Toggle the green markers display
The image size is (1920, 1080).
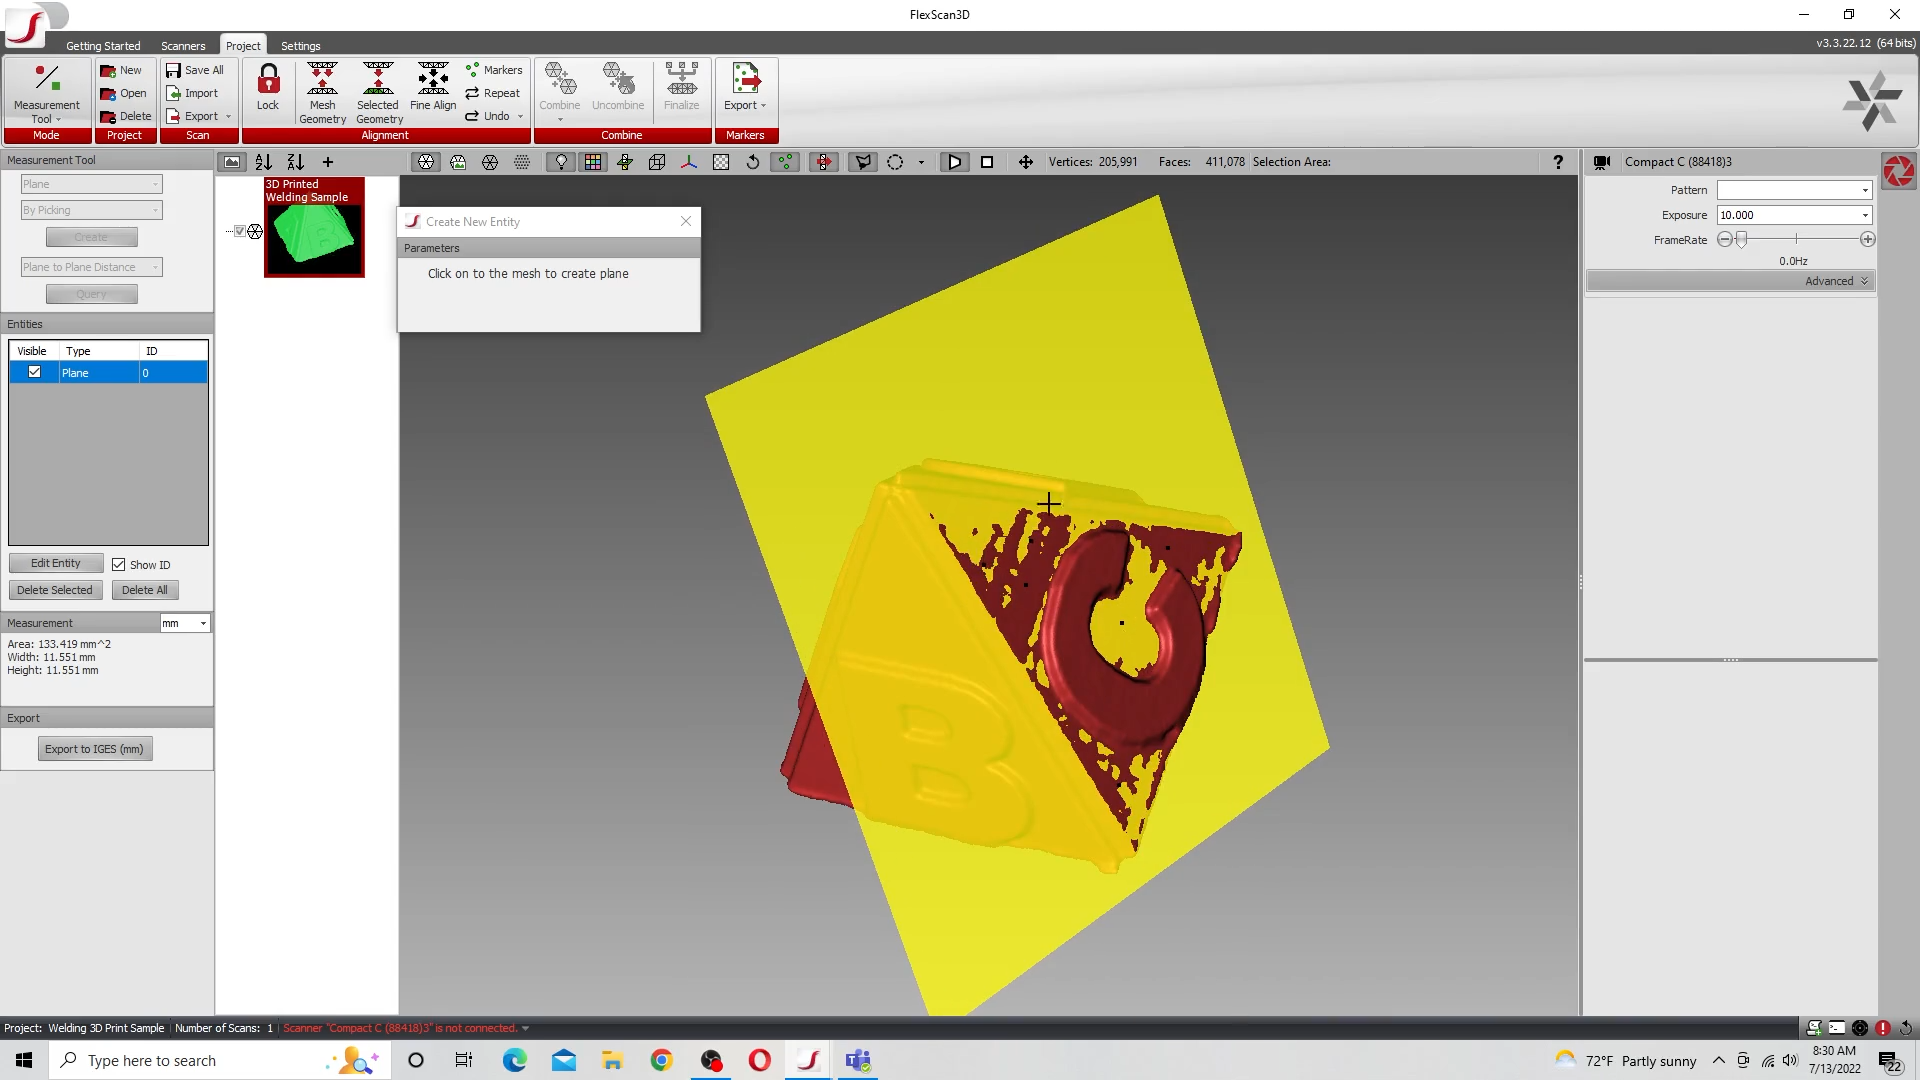(785, 162)
